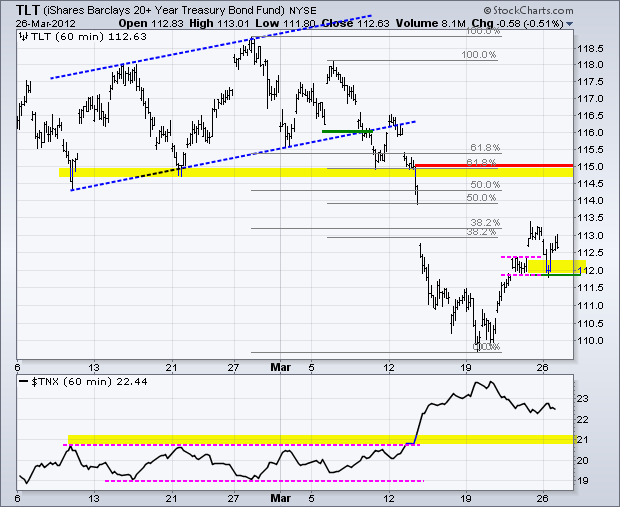Click the 111.0 price axis label
Image resolution: width=620 pixels, height=507 pixels.
[590, 305]
